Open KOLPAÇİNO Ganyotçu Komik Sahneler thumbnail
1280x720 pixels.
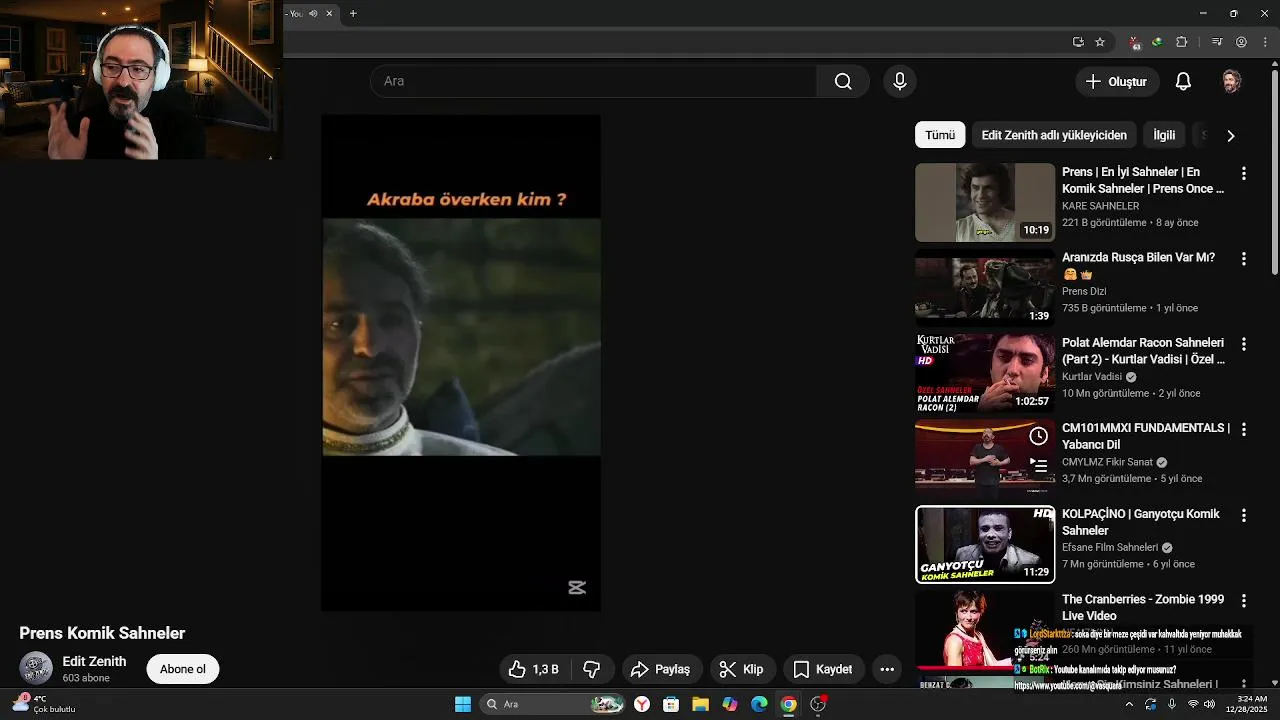[985, 544]
